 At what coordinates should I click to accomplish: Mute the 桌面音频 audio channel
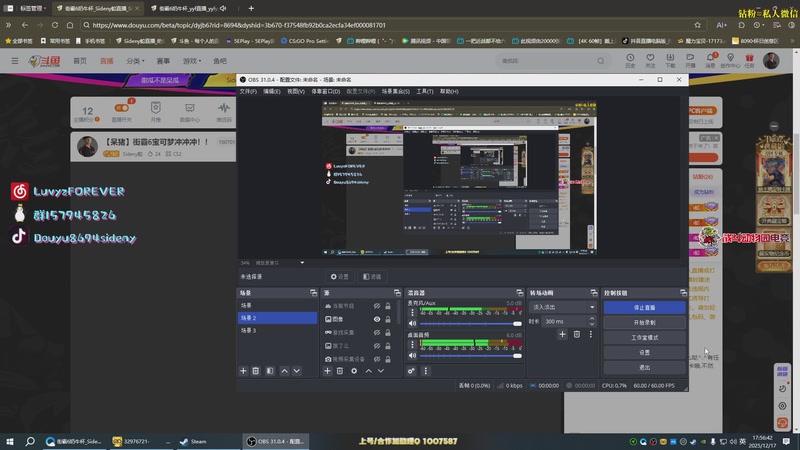tap(412, 355)
